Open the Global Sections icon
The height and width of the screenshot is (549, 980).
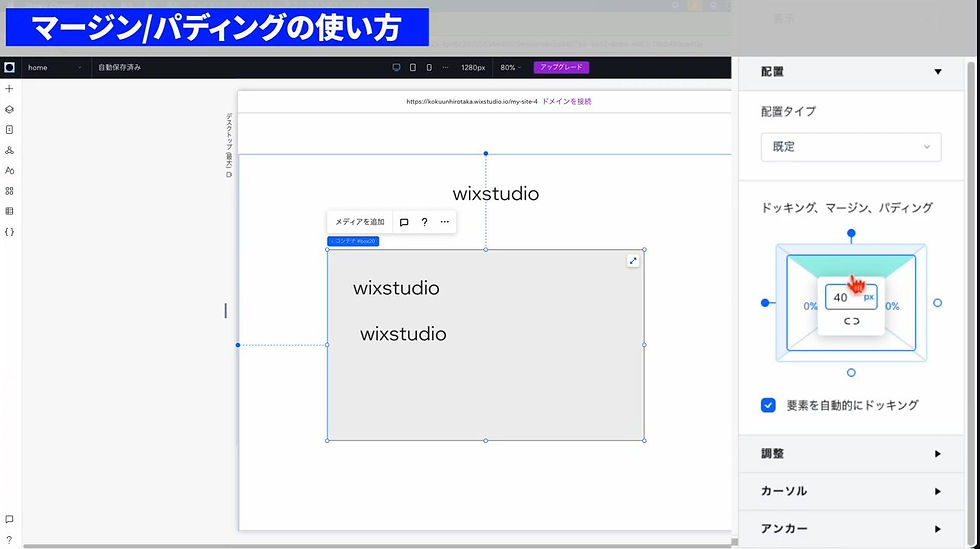[9, 150]
